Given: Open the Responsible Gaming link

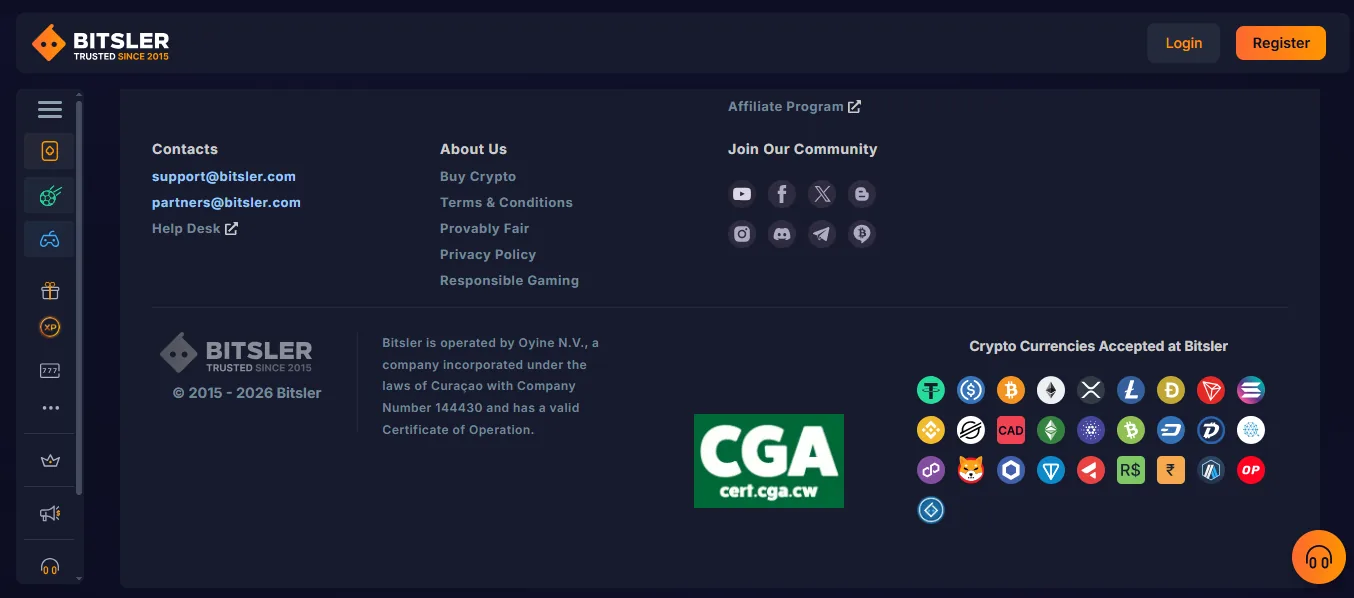Looking at the screenshot, I should pyautogui.click(x=509, y=280).
